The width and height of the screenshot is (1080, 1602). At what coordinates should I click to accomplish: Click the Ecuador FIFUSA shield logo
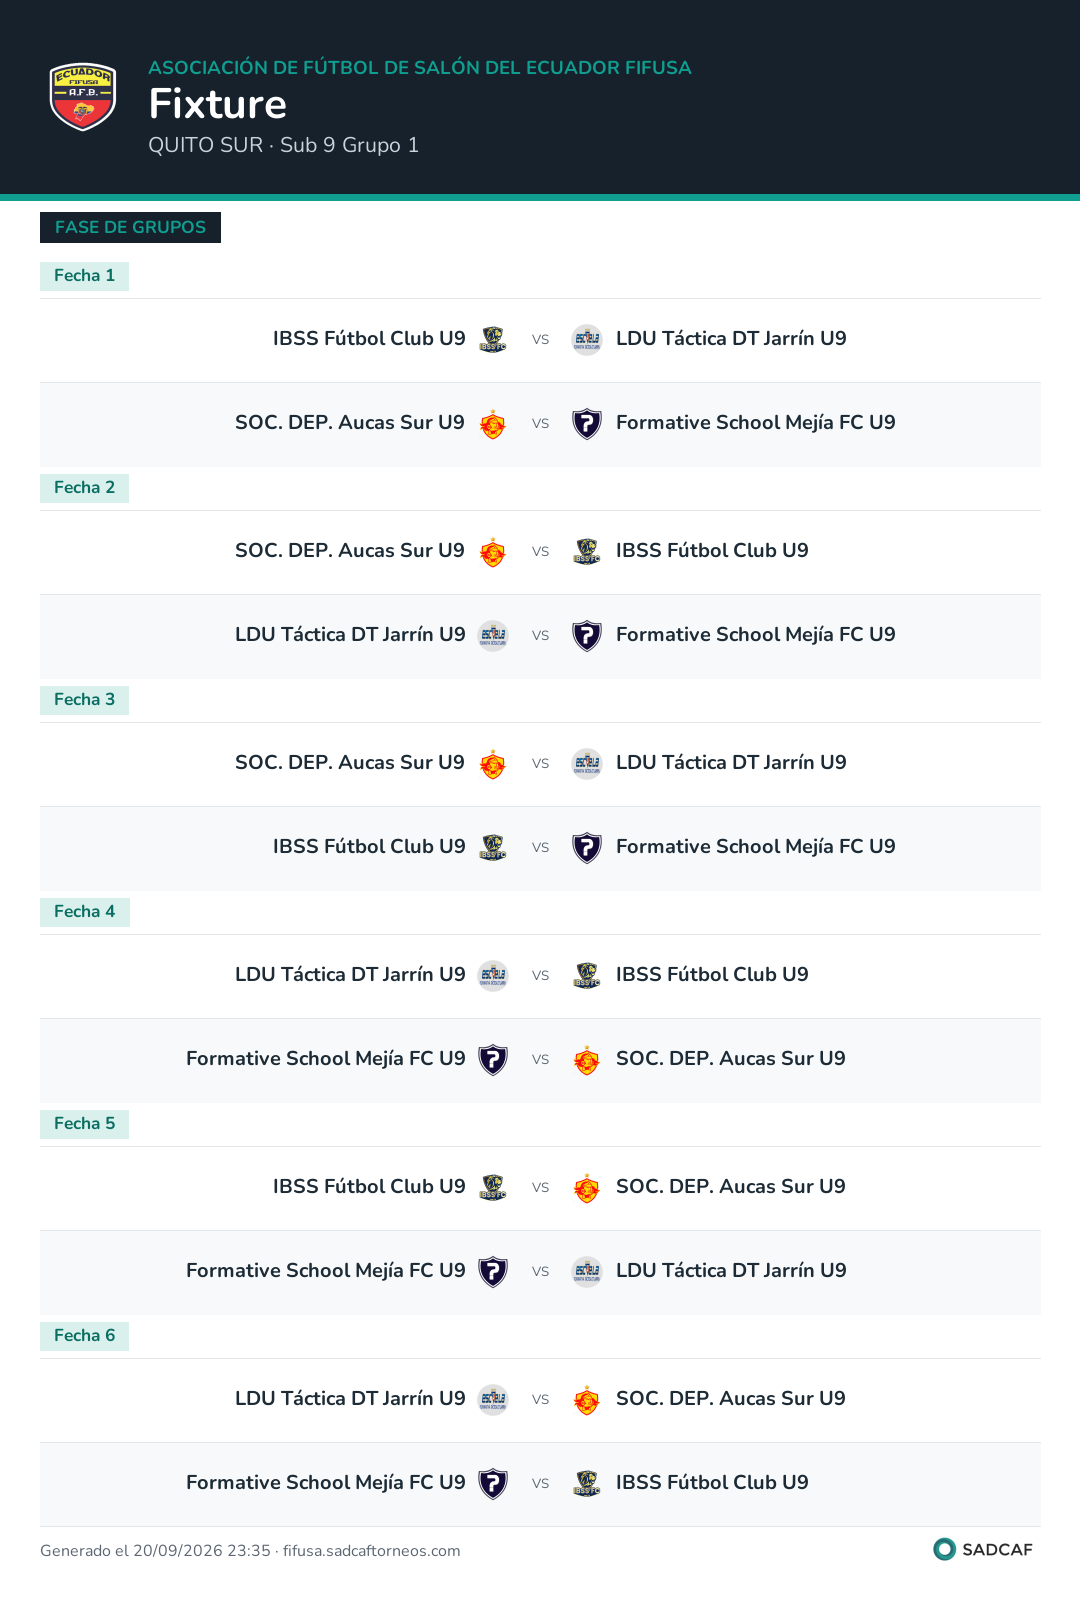(83, 97)
